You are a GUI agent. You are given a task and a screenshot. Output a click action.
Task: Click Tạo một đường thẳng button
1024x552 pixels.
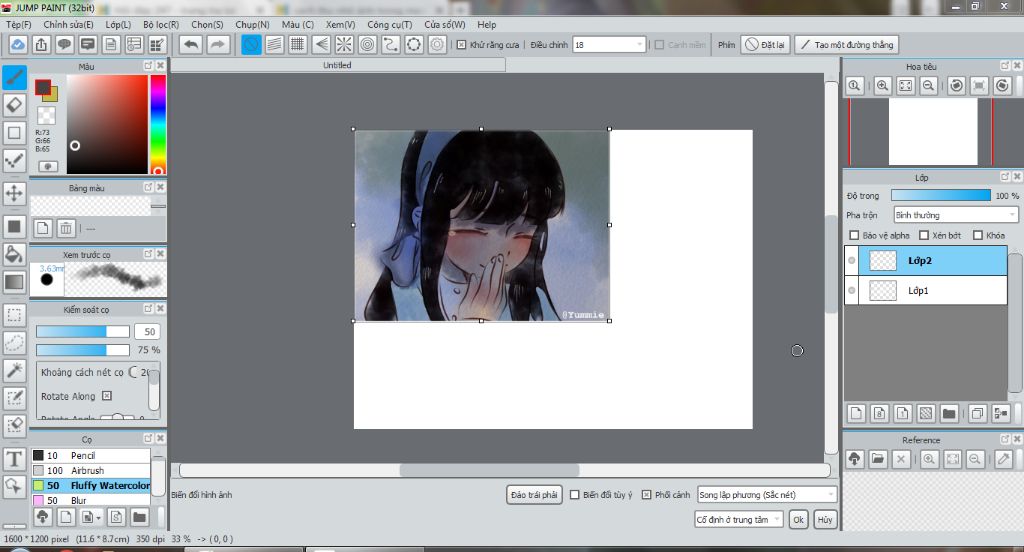[847, 44]
